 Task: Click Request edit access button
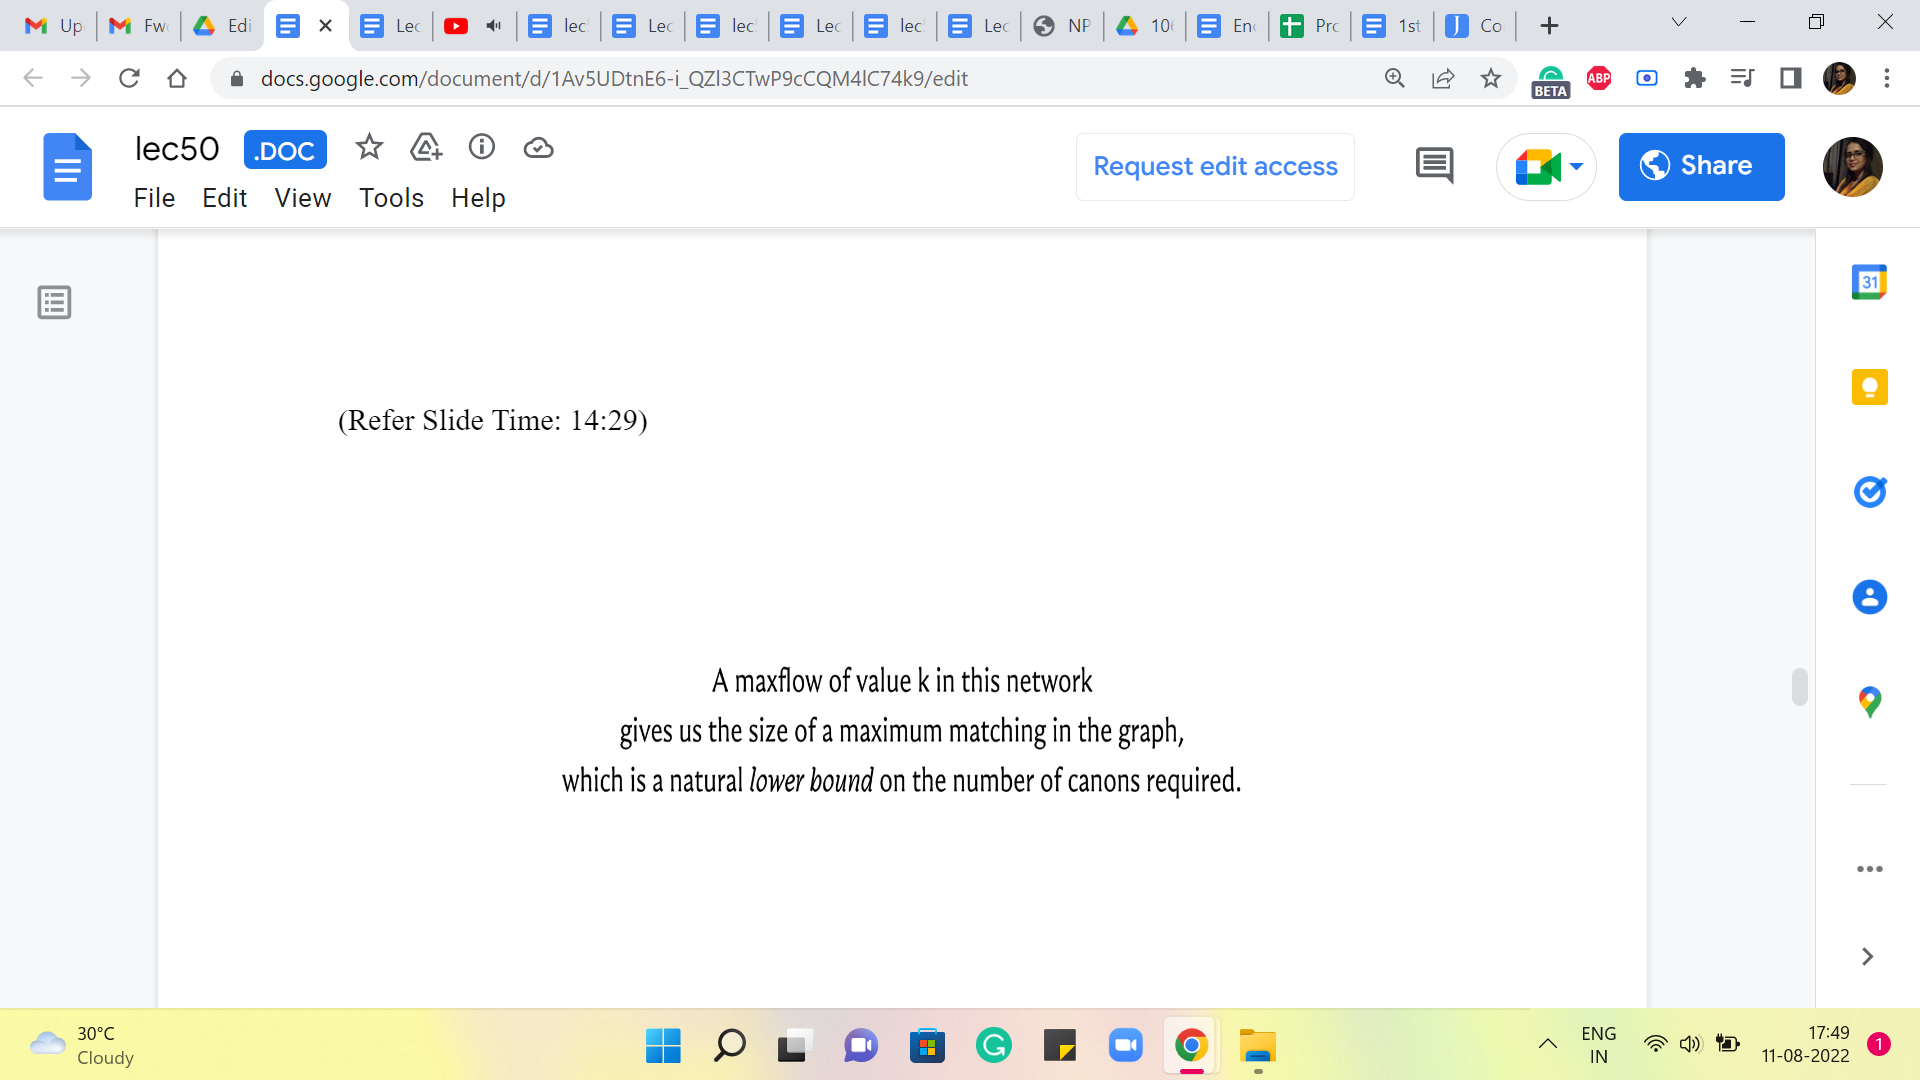click(x=1215, y=166)
